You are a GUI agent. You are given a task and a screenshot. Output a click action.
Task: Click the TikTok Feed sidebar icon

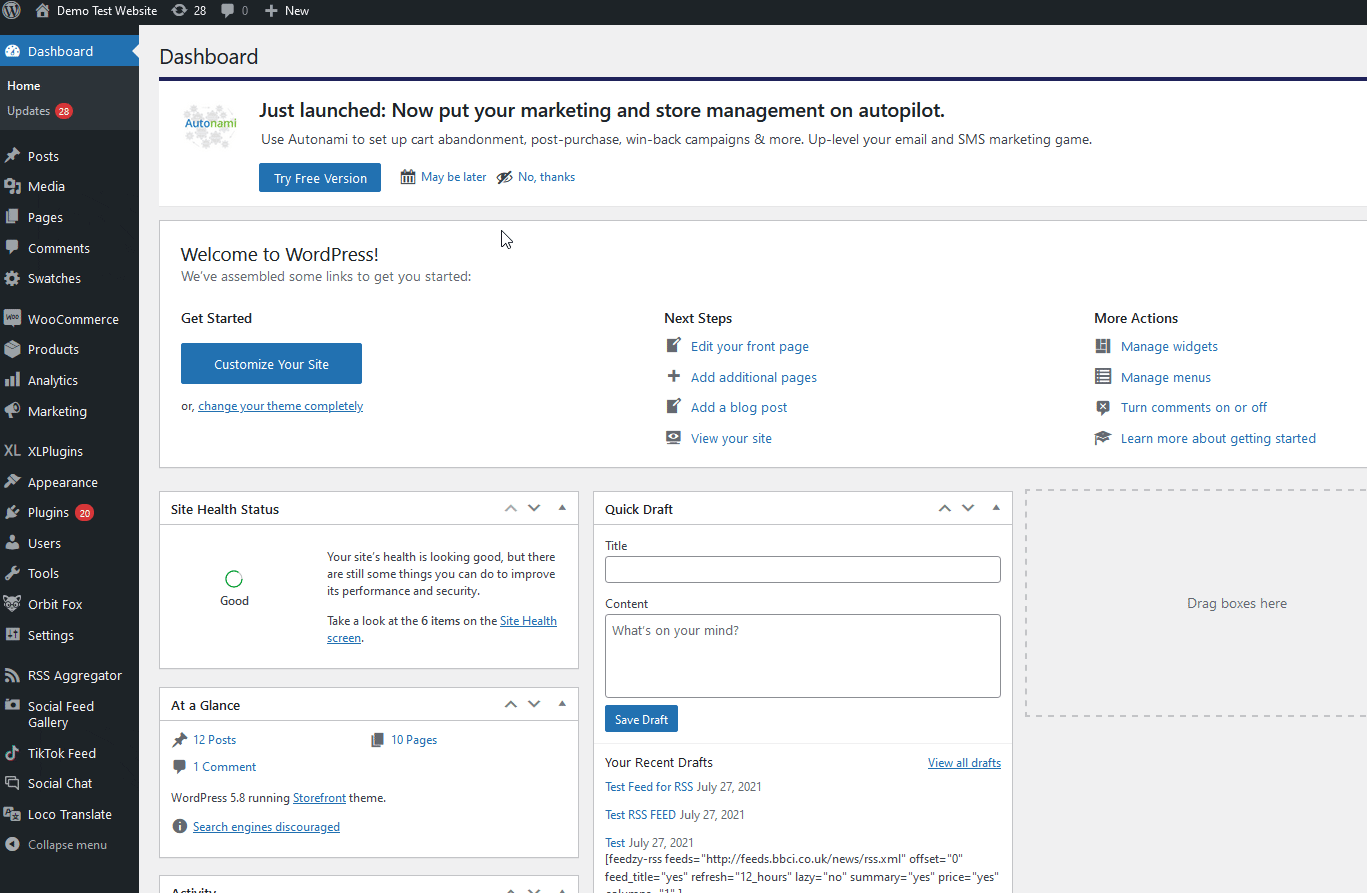14,753
